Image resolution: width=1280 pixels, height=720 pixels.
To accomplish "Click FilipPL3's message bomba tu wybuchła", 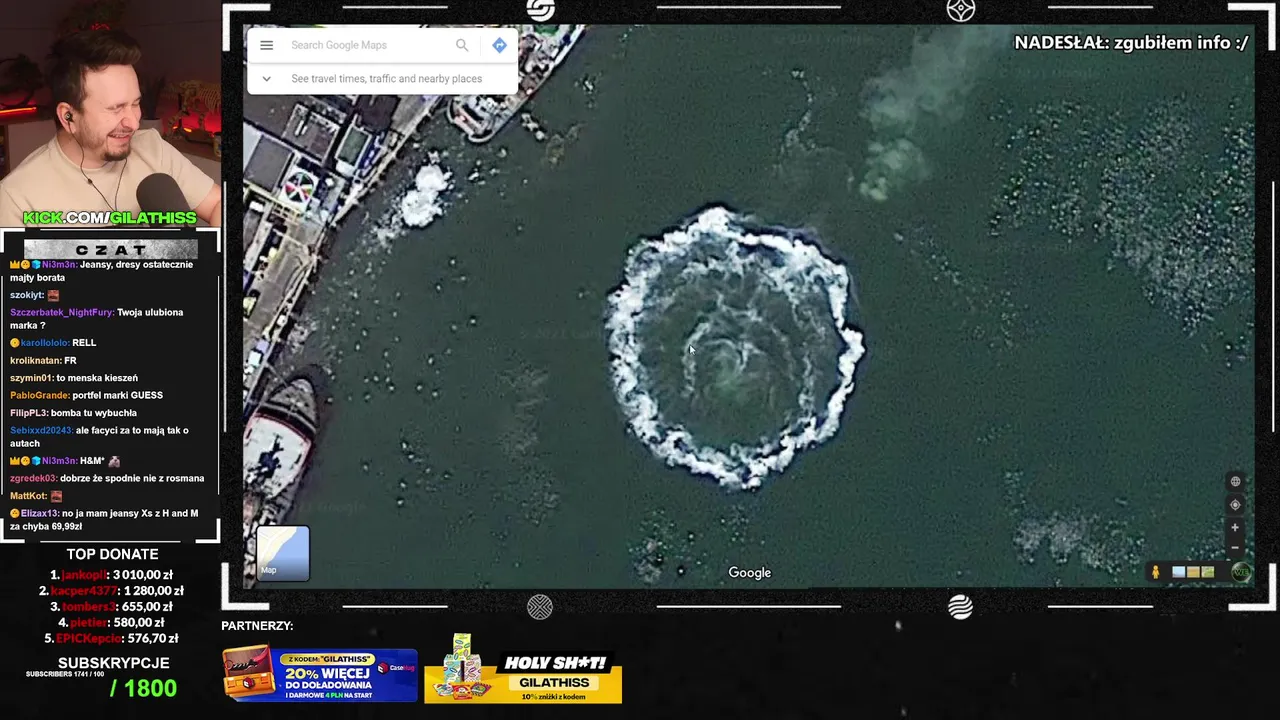I will point(96,412).
